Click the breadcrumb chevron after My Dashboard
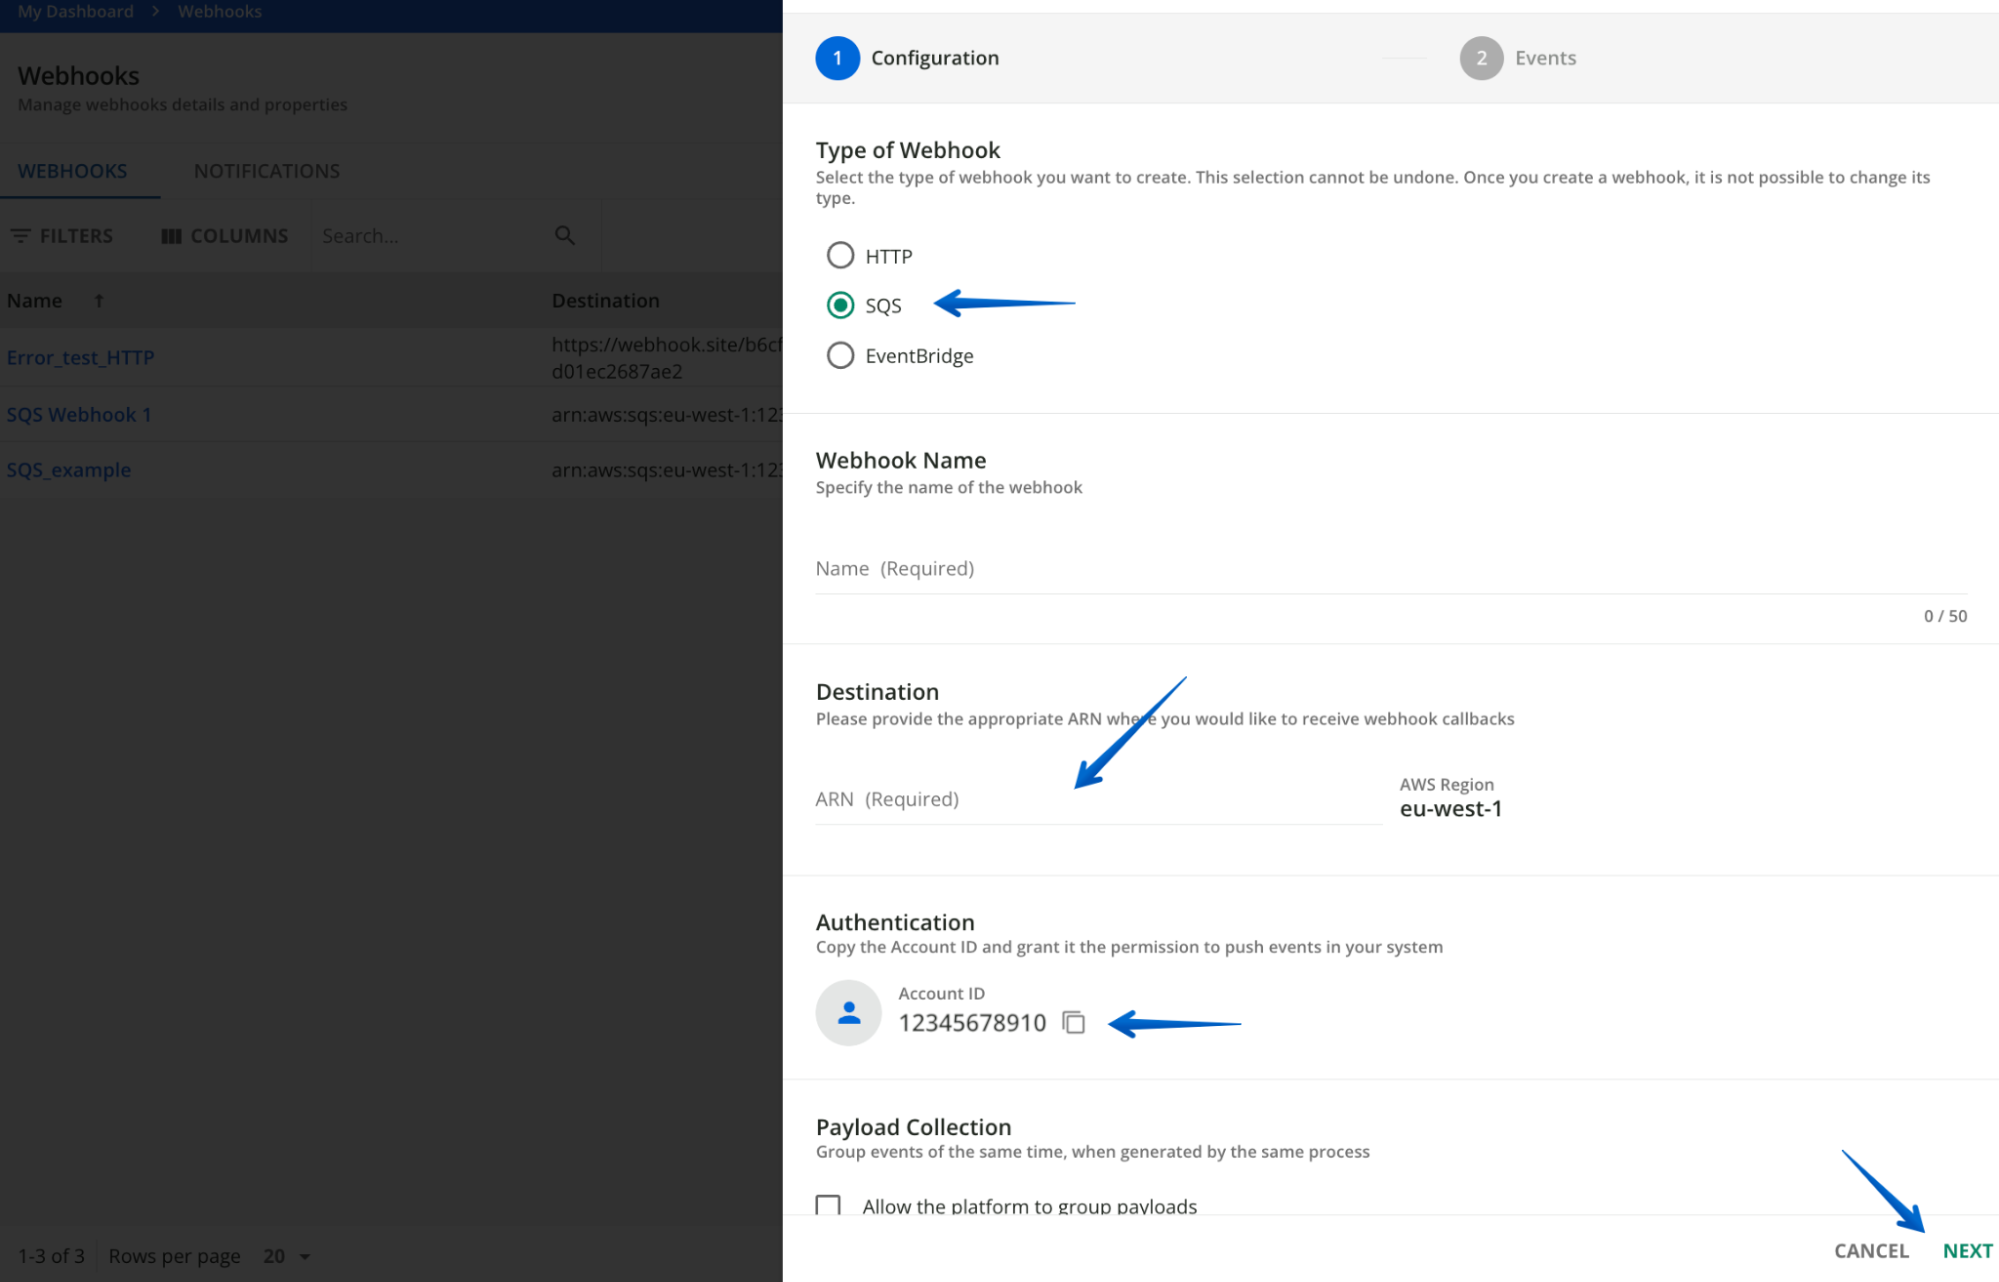 click(155, 12)
